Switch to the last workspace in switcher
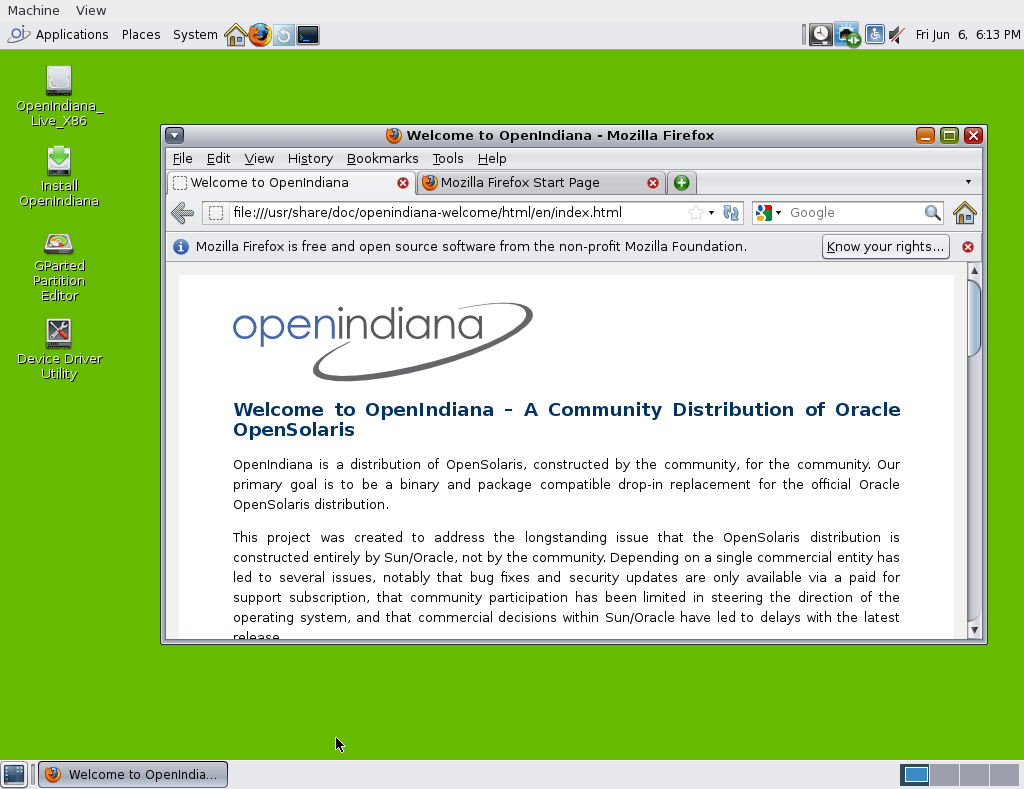 click(x=1004, y=775)
